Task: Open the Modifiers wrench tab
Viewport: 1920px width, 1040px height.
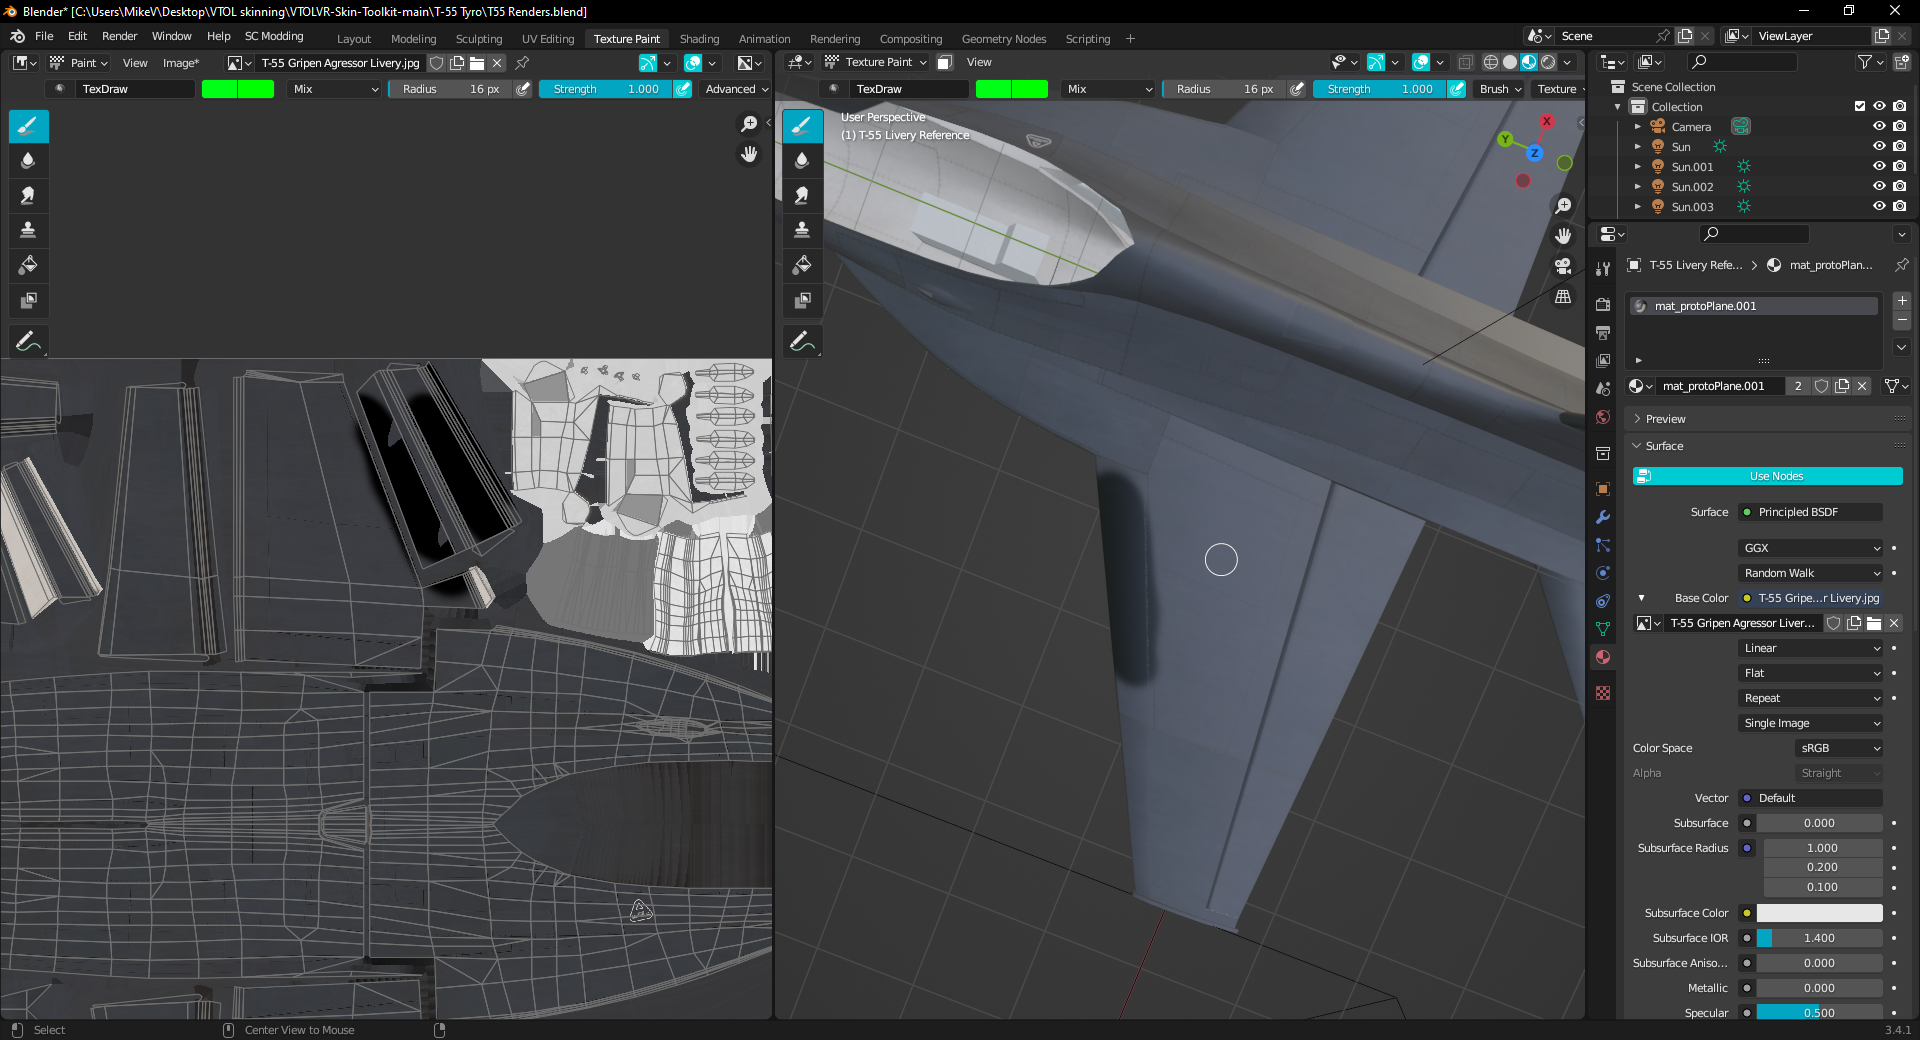Action: click(1603, 517)
